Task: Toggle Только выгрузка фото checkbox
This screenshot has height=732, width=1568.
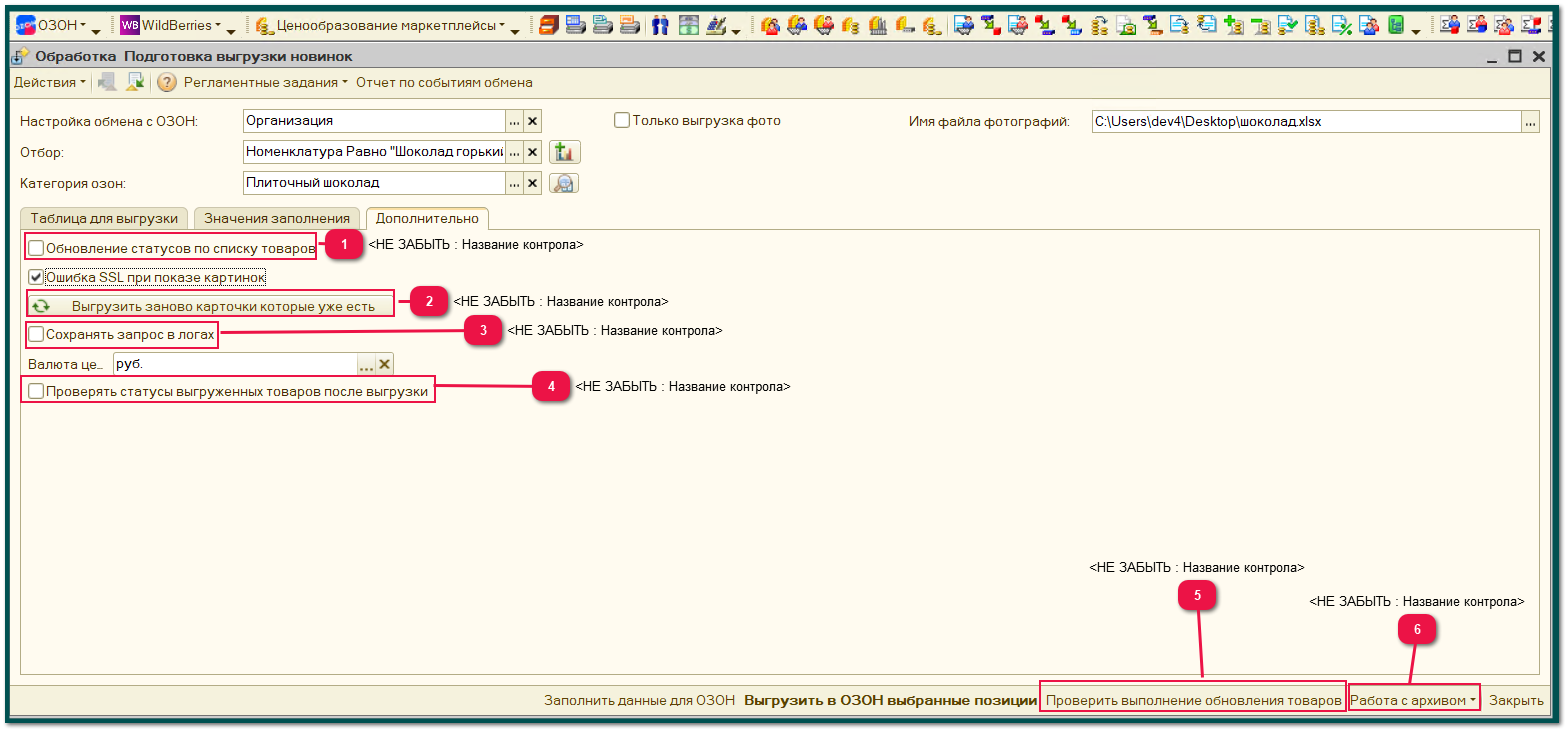Action: point(622,120)
